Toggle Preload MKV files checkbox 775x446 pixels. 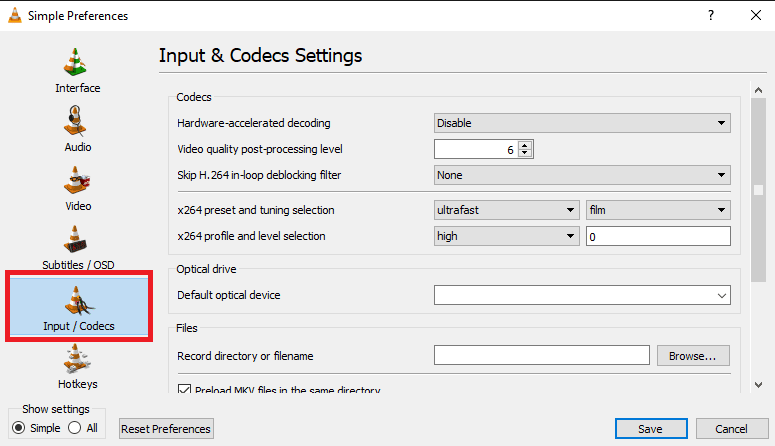184,389
